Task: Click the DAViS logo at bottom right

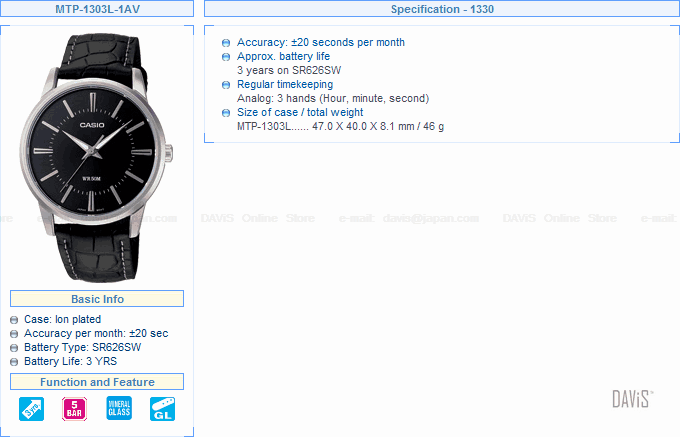Action: point(632,399)
